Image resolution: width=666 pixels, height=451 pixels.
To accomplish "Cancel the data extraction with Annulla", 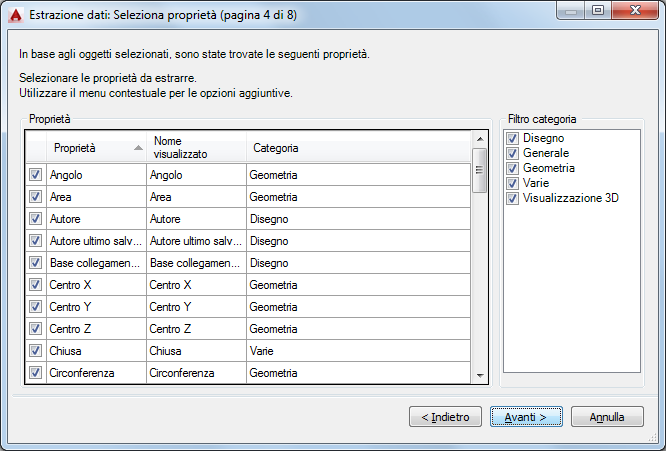I will coord(608,416).
